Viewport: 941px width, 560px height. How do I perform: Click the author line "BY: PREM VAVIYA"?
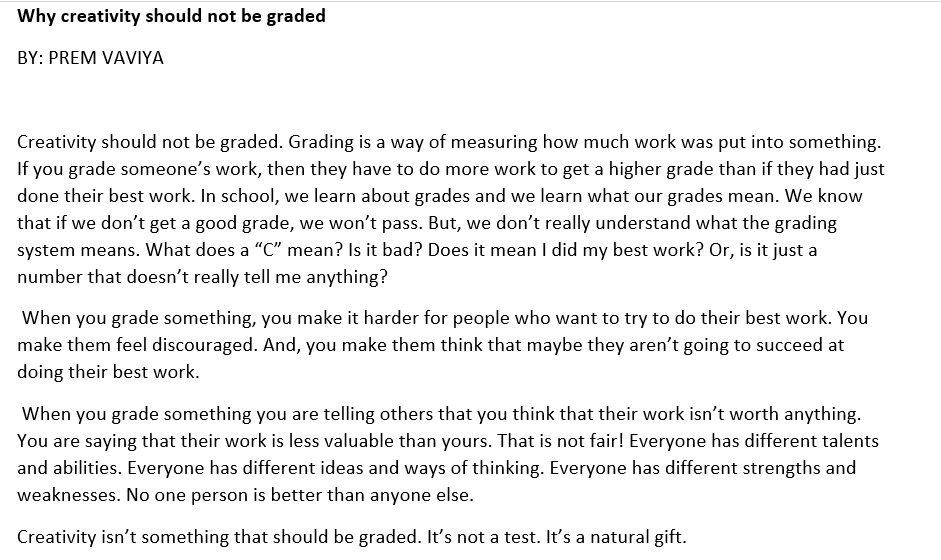(x=90, y=58)
